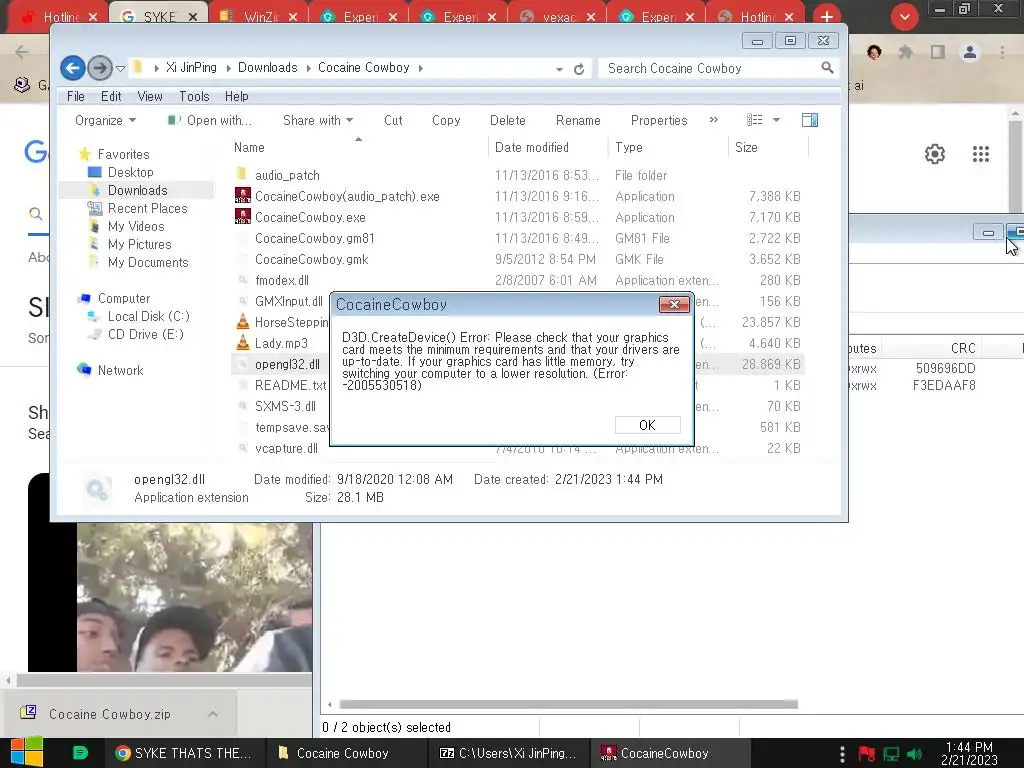
Task: Select the Lady.mp3 VLC cone icon
Action: (x=242, y=342)
